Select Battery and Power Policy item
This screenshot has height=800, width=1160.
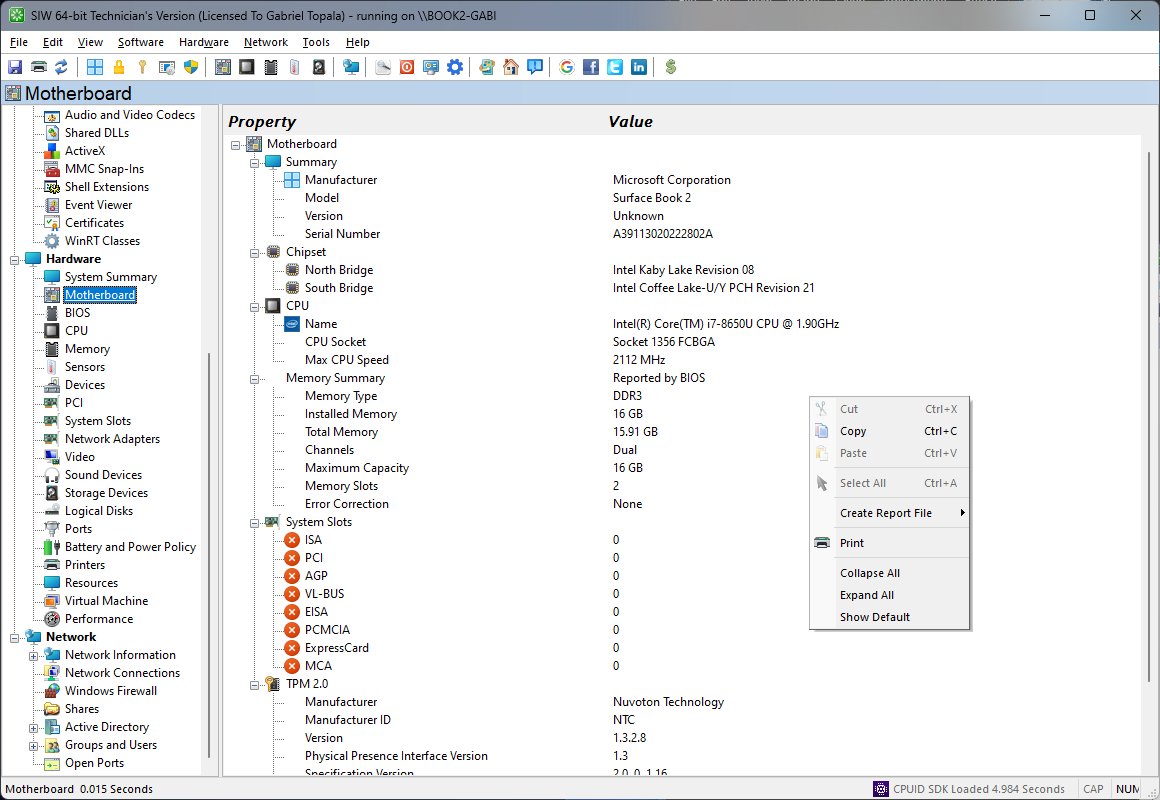point(130,546)
